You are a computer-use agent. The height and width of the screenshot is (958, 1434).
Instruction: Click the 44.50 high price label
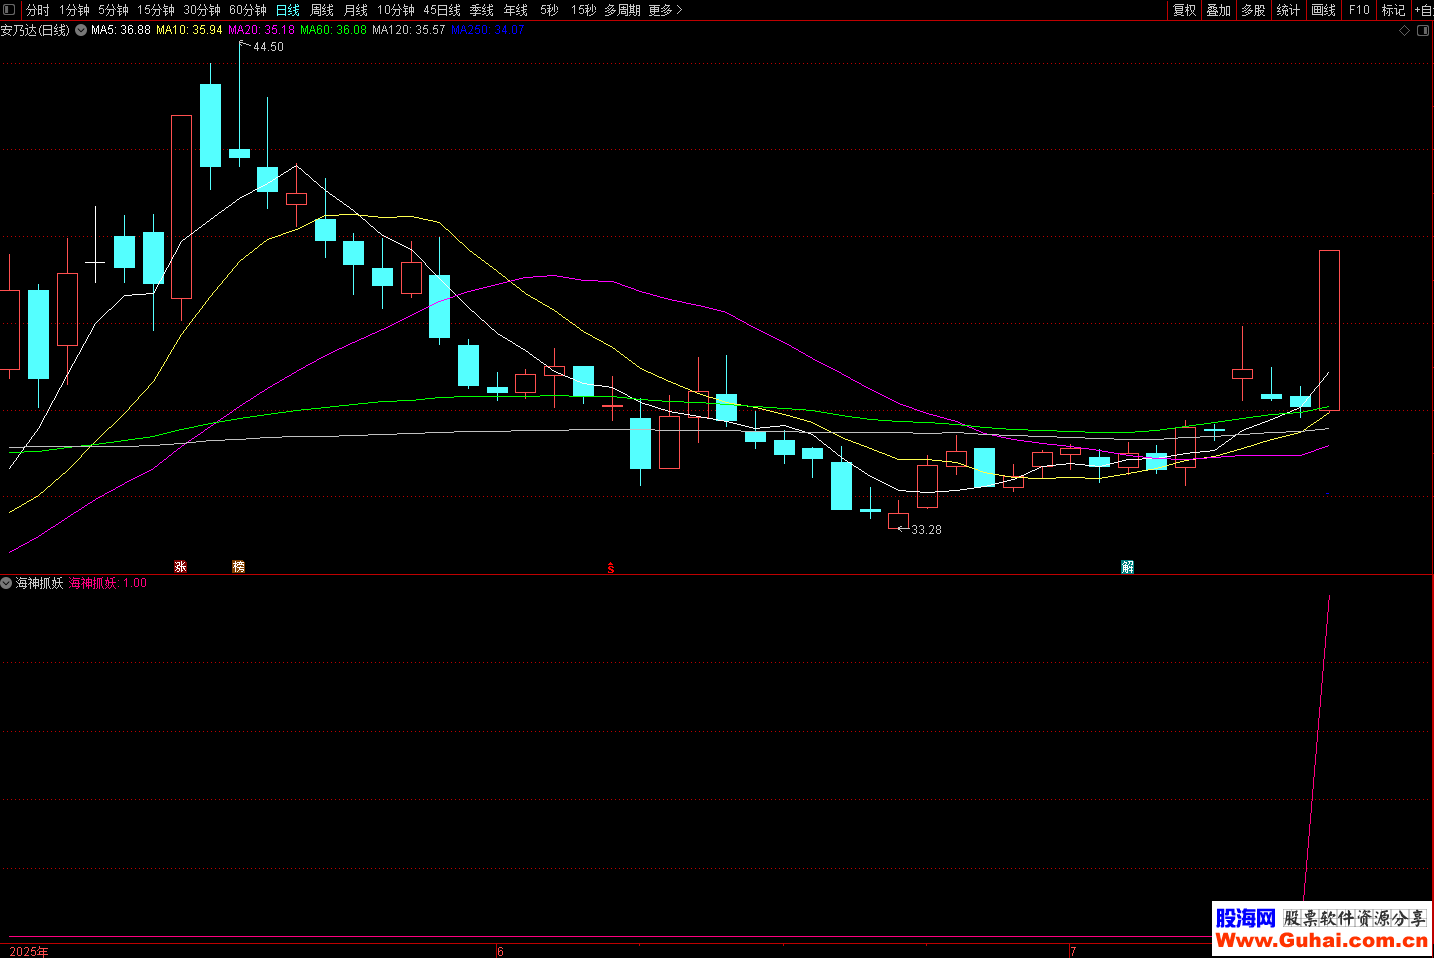click(x=268, y=47)
